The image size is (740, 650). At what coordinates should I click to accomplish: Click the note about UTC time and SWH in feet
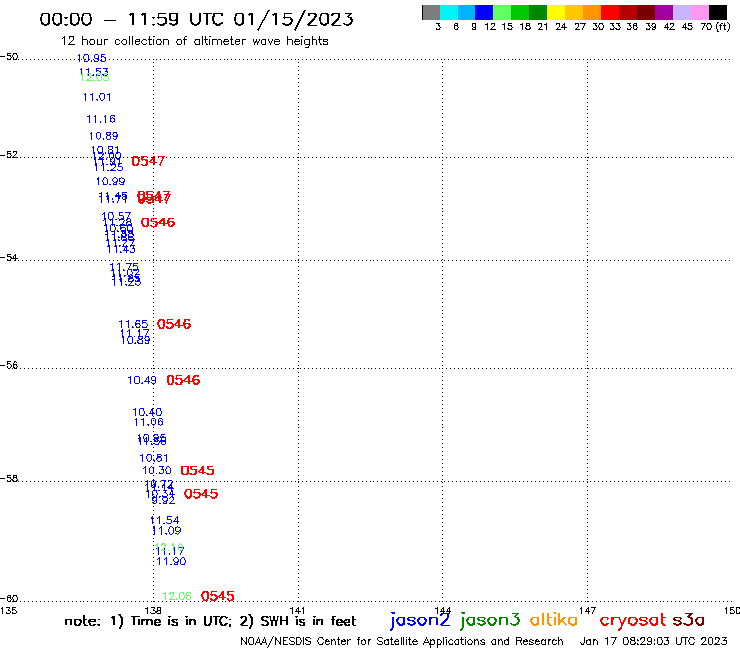tap(210, 621)
